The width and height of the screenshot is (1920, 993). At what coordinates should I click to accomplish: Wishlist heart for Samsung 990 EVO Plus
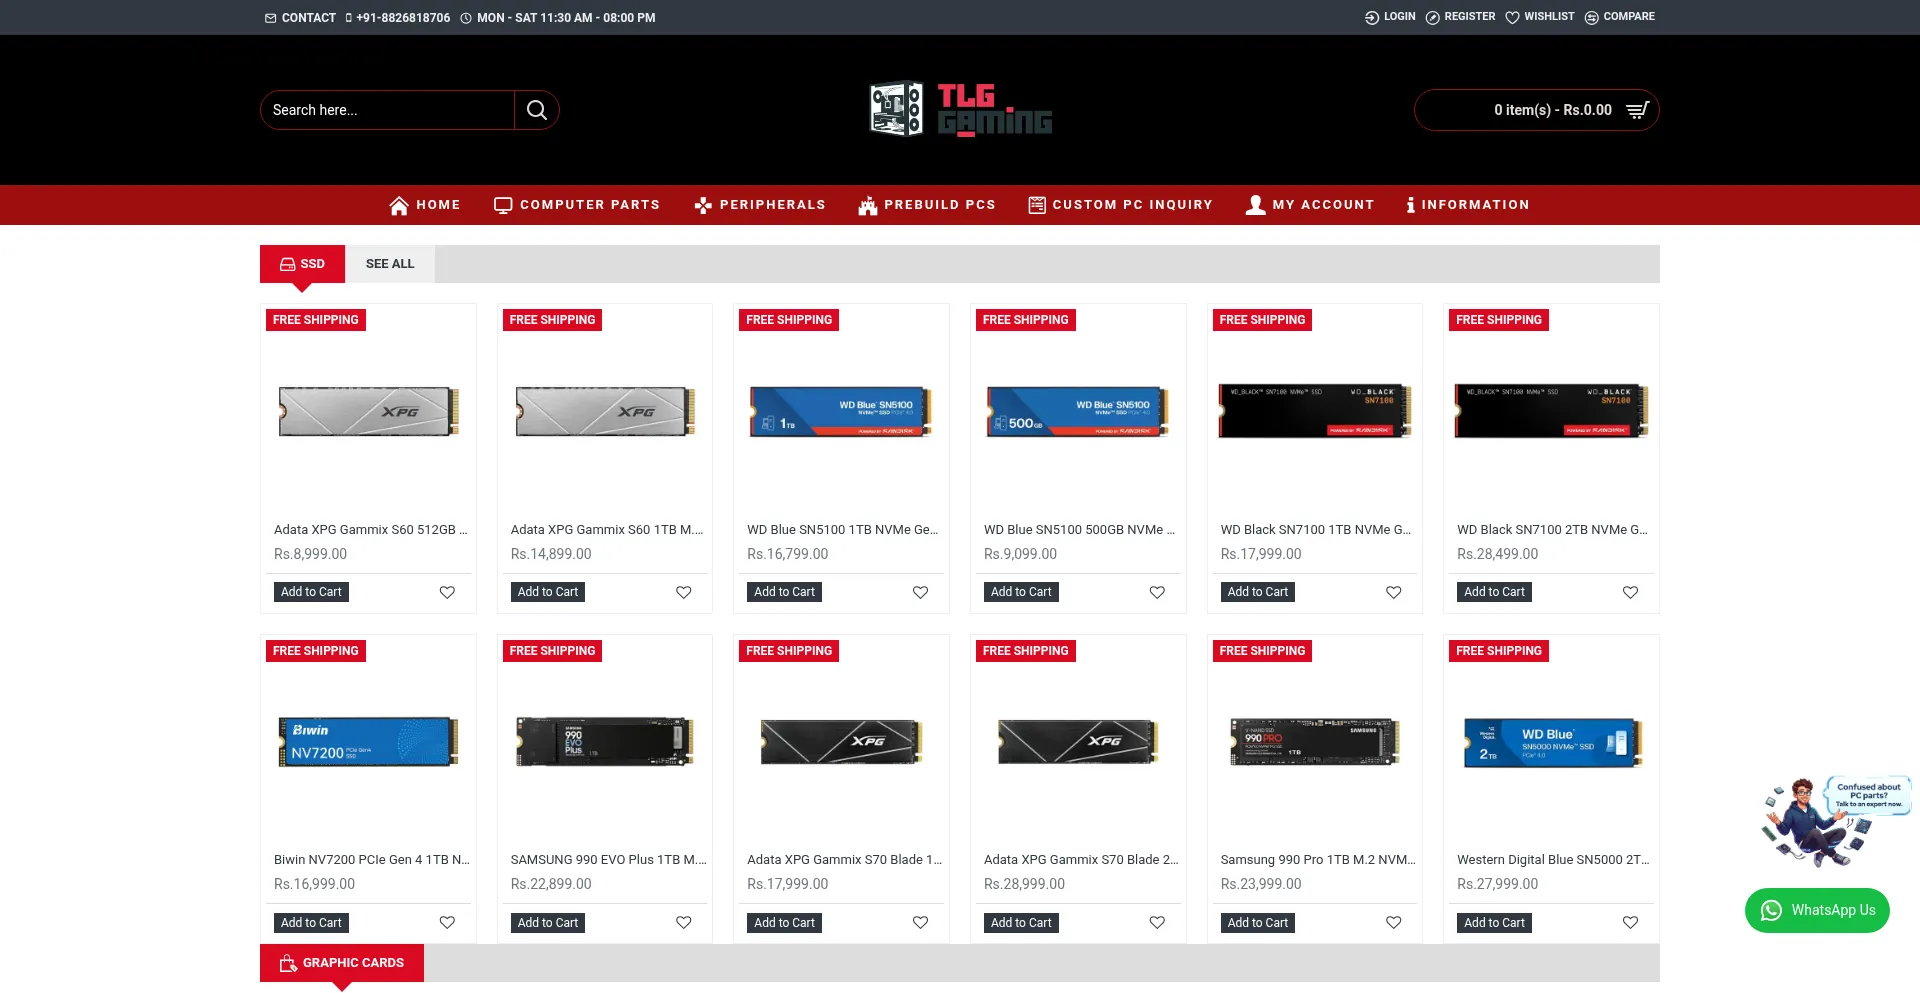(x=684, y=922)
